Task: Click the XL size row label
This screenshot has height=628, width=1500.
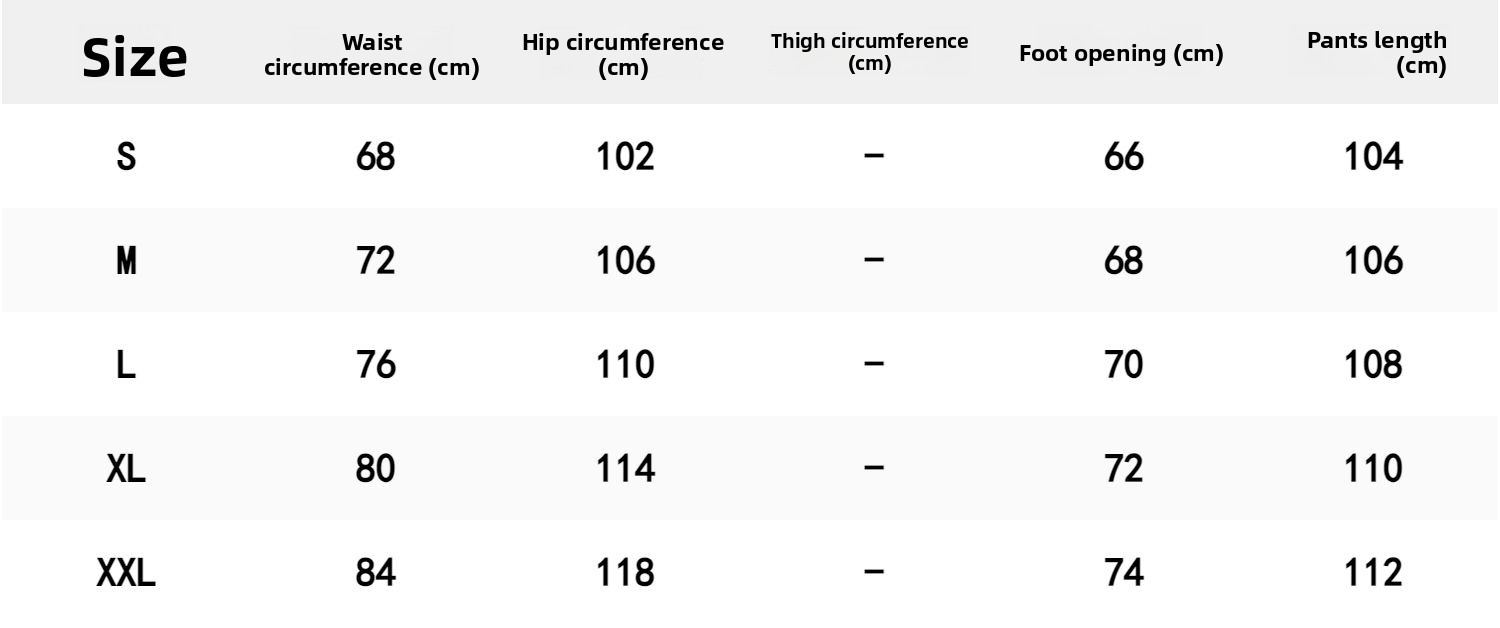Action: coord(126,469)
